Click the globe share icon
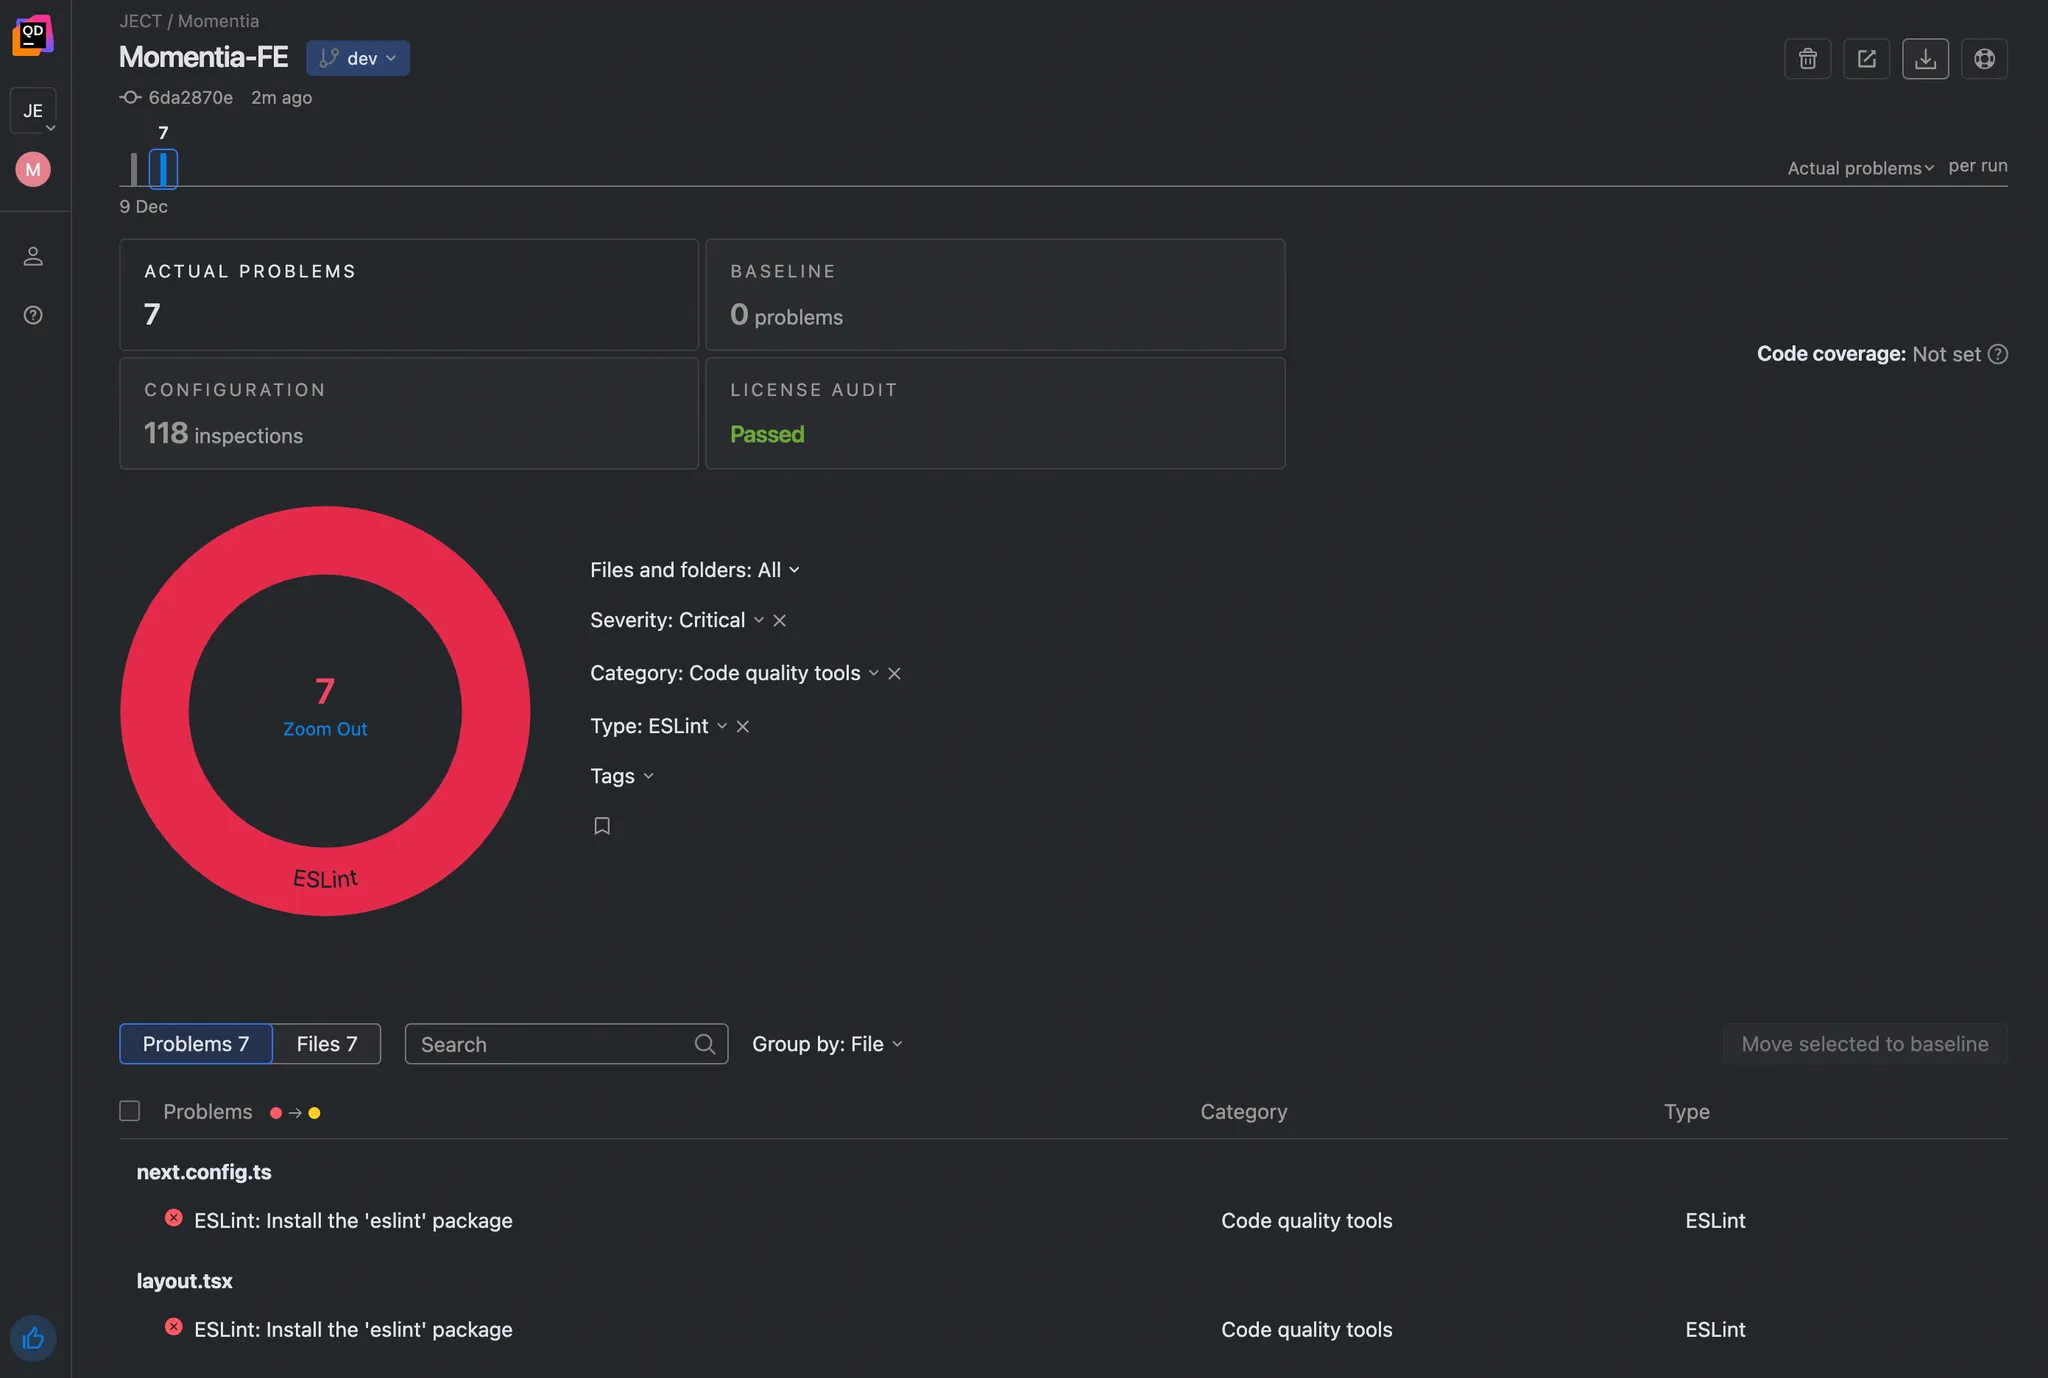Viewport: 2048px width, 1378px height. pos(1984,59)
